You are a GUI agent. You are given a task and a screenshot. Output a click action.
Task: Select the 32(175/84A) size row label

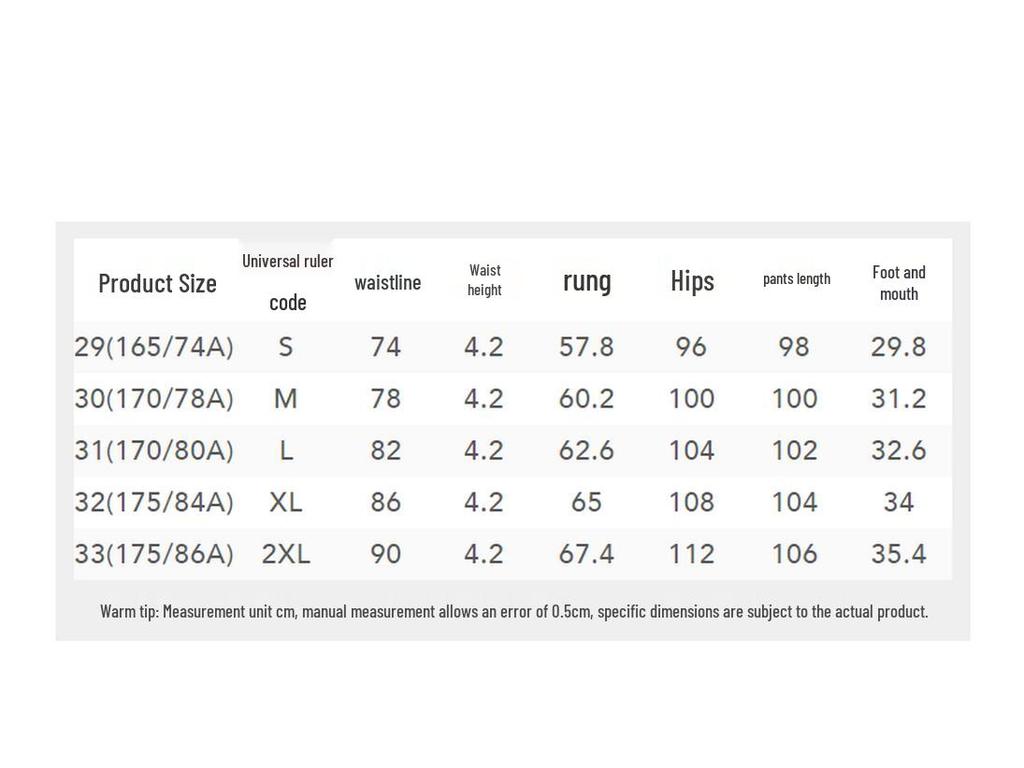(x=154, y=502)
